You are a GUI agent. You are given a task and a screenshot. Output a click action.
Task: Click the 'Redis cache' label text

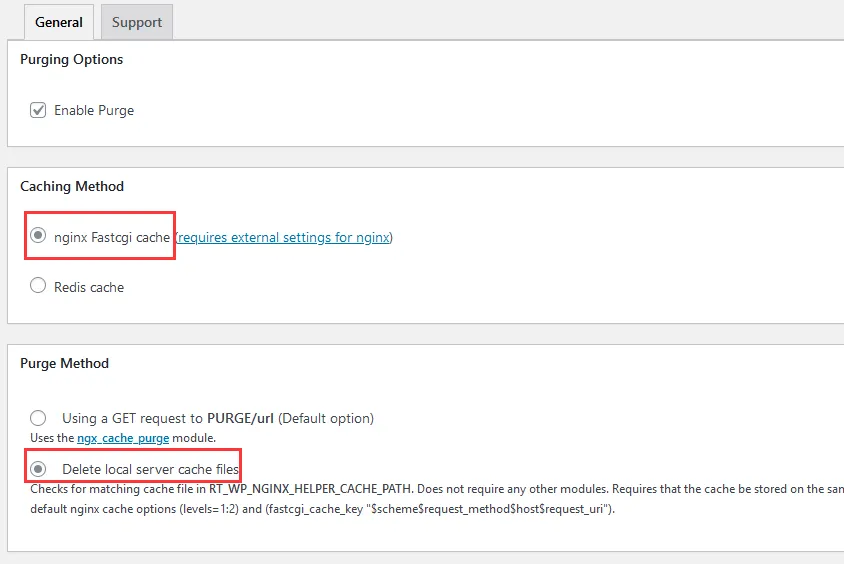click(89, 287)
